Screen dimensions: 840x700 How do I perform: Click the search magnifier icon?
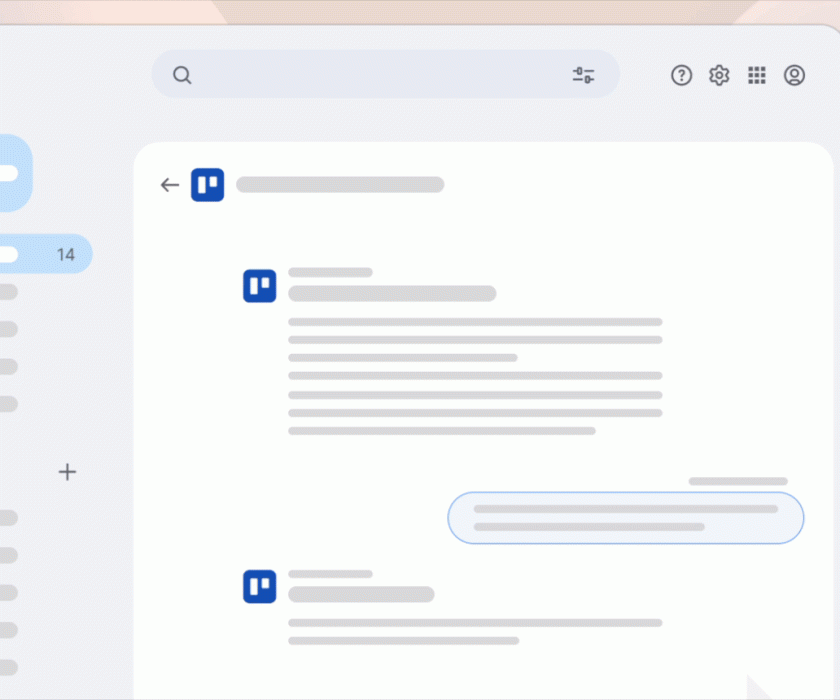pos(182,75)
